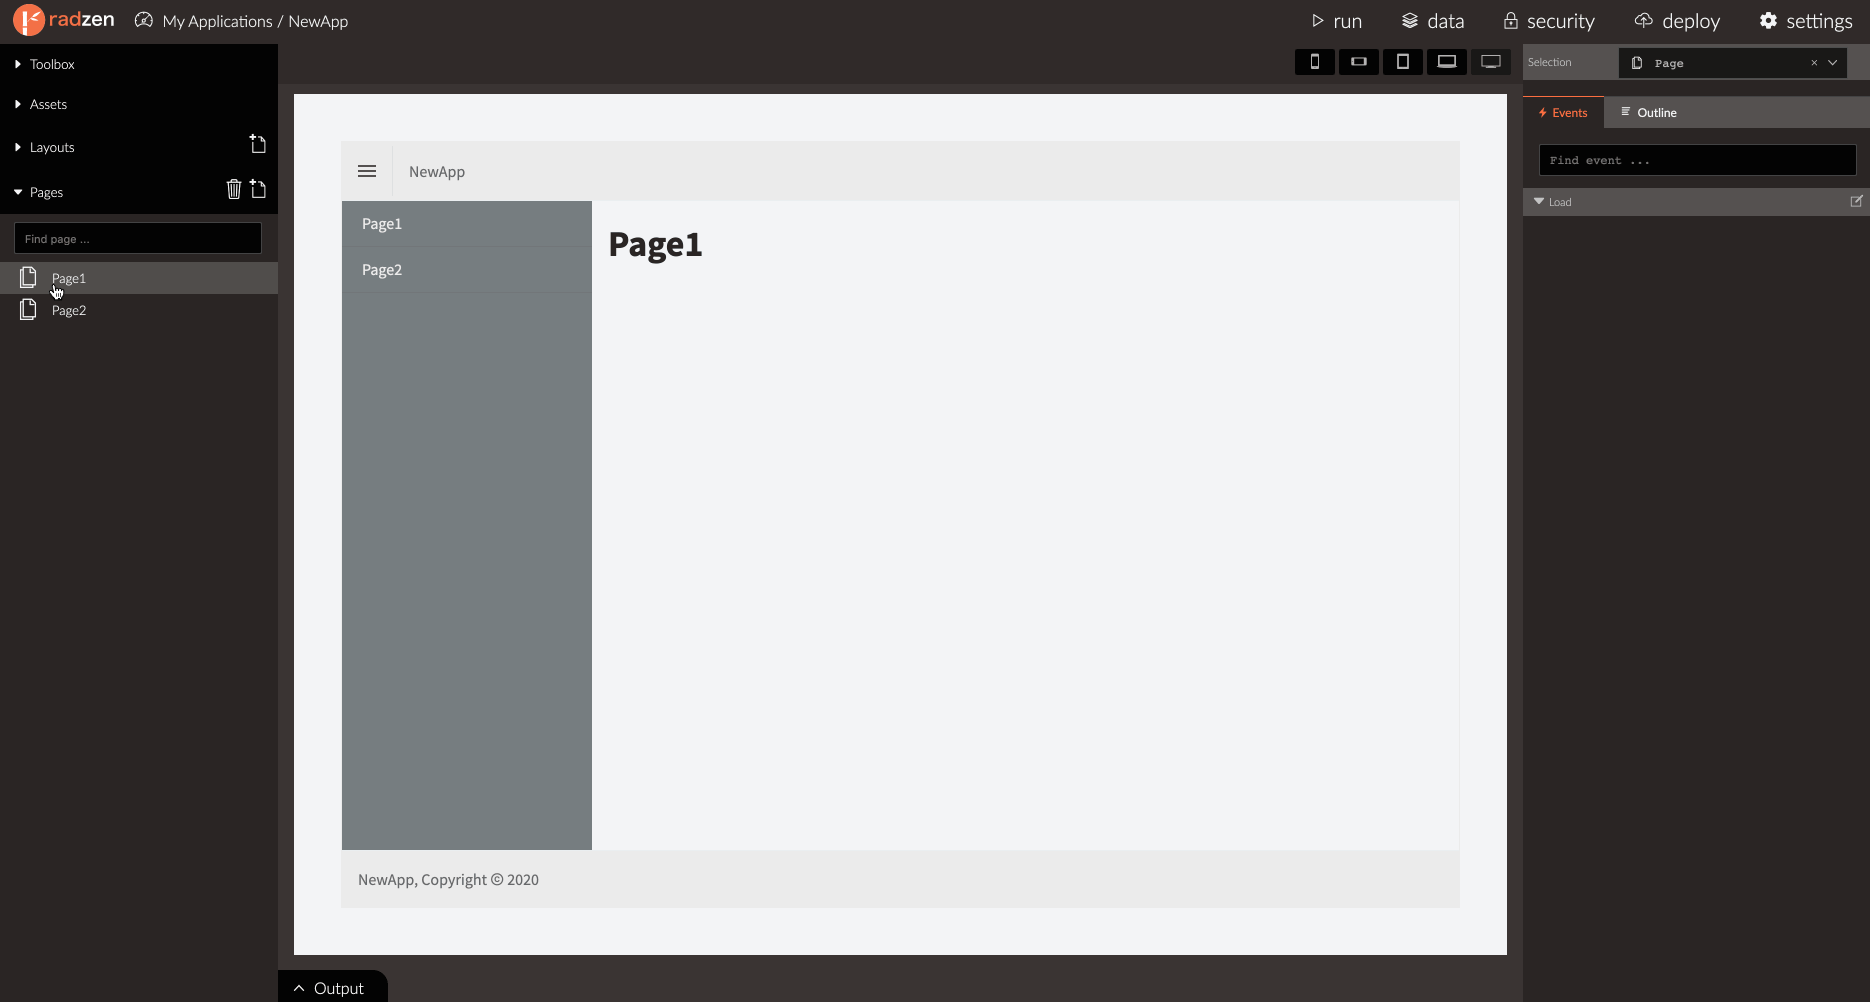Screen dimensions: 1870x1002
Task: Select the phone landscape device preview icon
Action: pos(1358,62)
